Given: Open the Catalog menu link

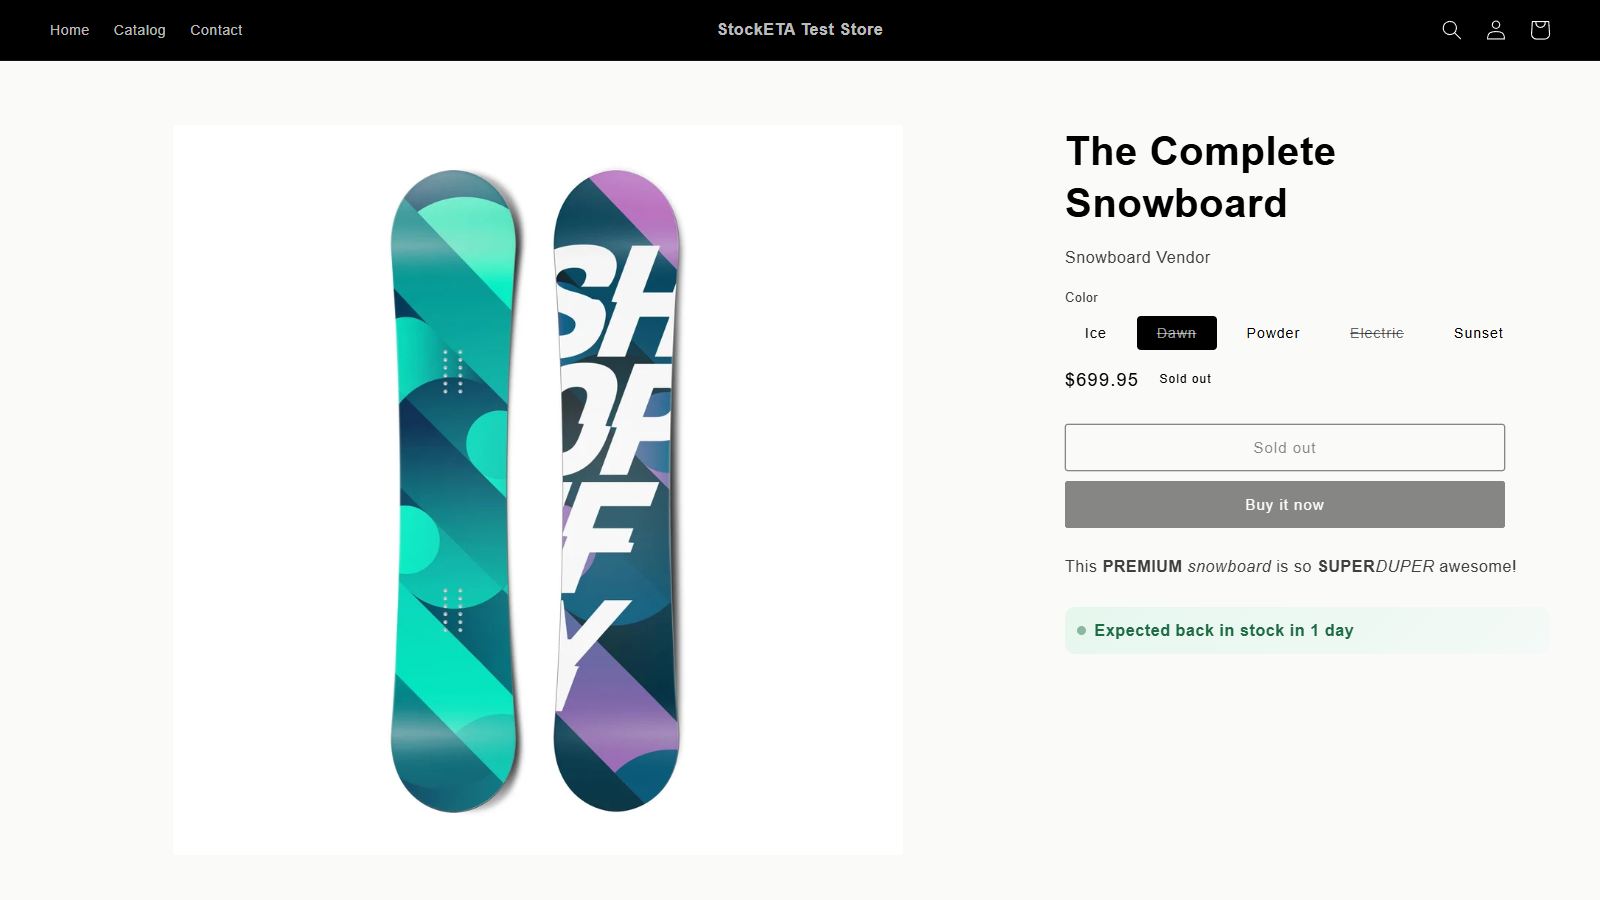Looking at the screenshot, I should pyautogui.click(x=140, y=30).
